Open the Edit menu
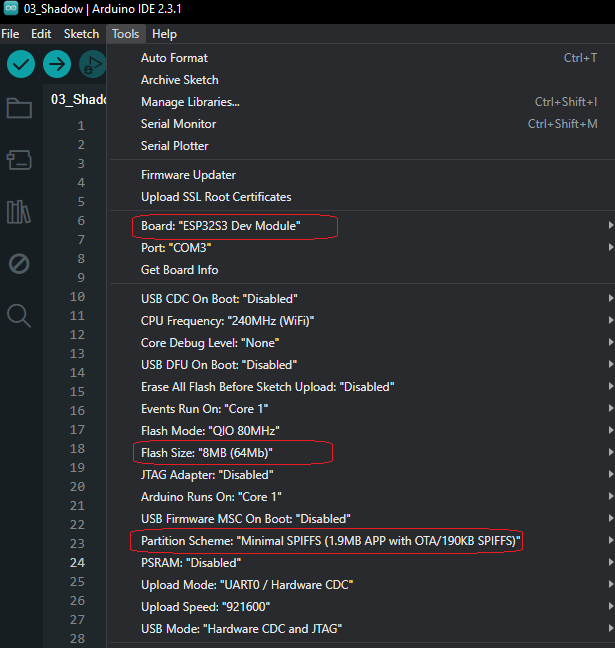615x648 pixels. click(x=41, y=34)
